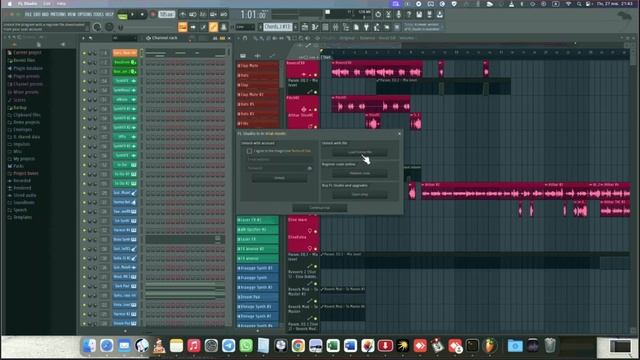Screen dimensions: 640x360
Task: Select the FX Ambient #2 item in picker
Action: [x=258, y=249]
